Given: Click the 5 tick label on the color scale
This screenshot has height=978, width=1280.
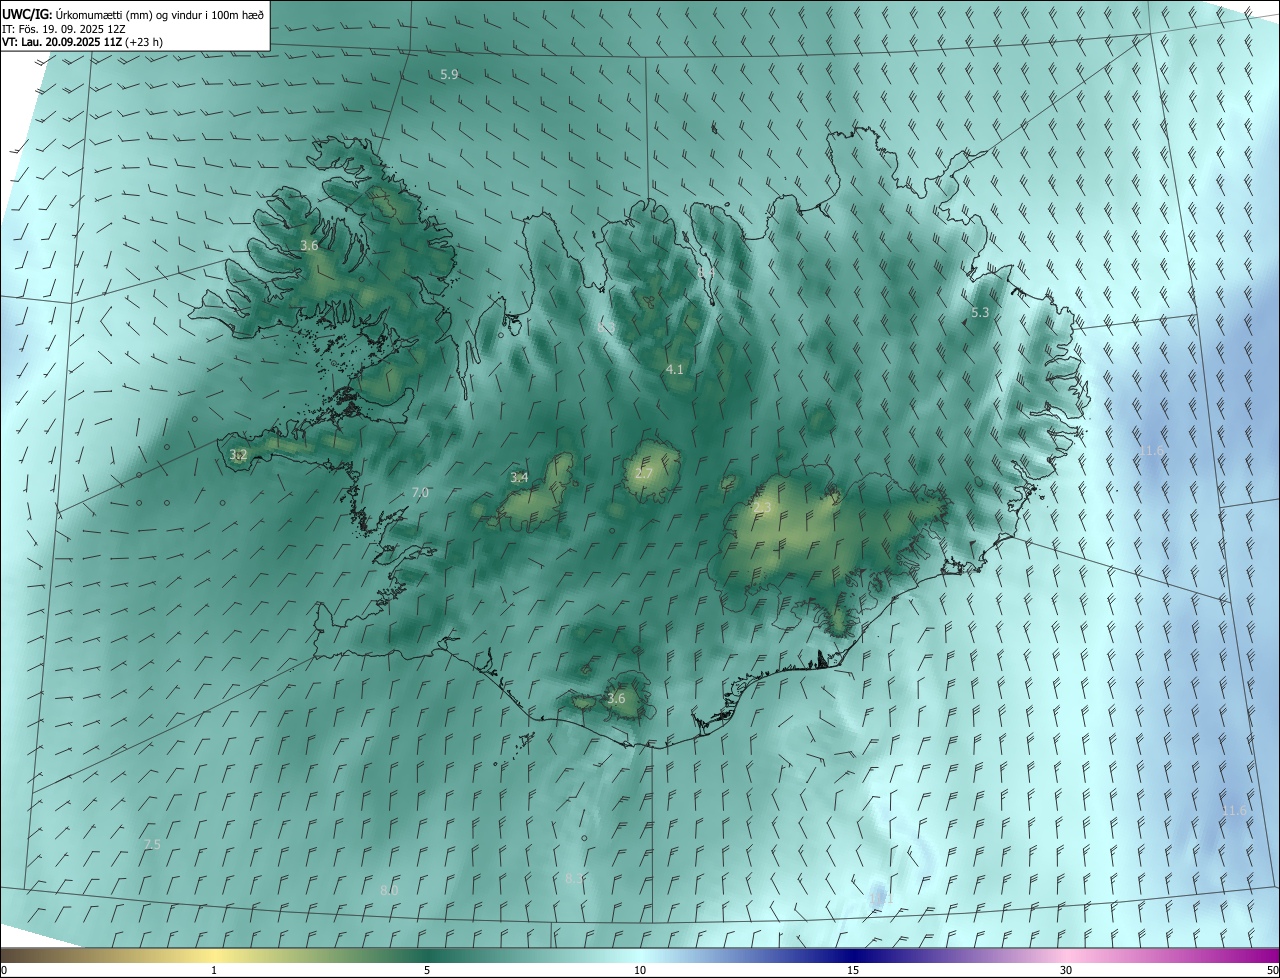Looking at the screenshot, I should (427, 970).
